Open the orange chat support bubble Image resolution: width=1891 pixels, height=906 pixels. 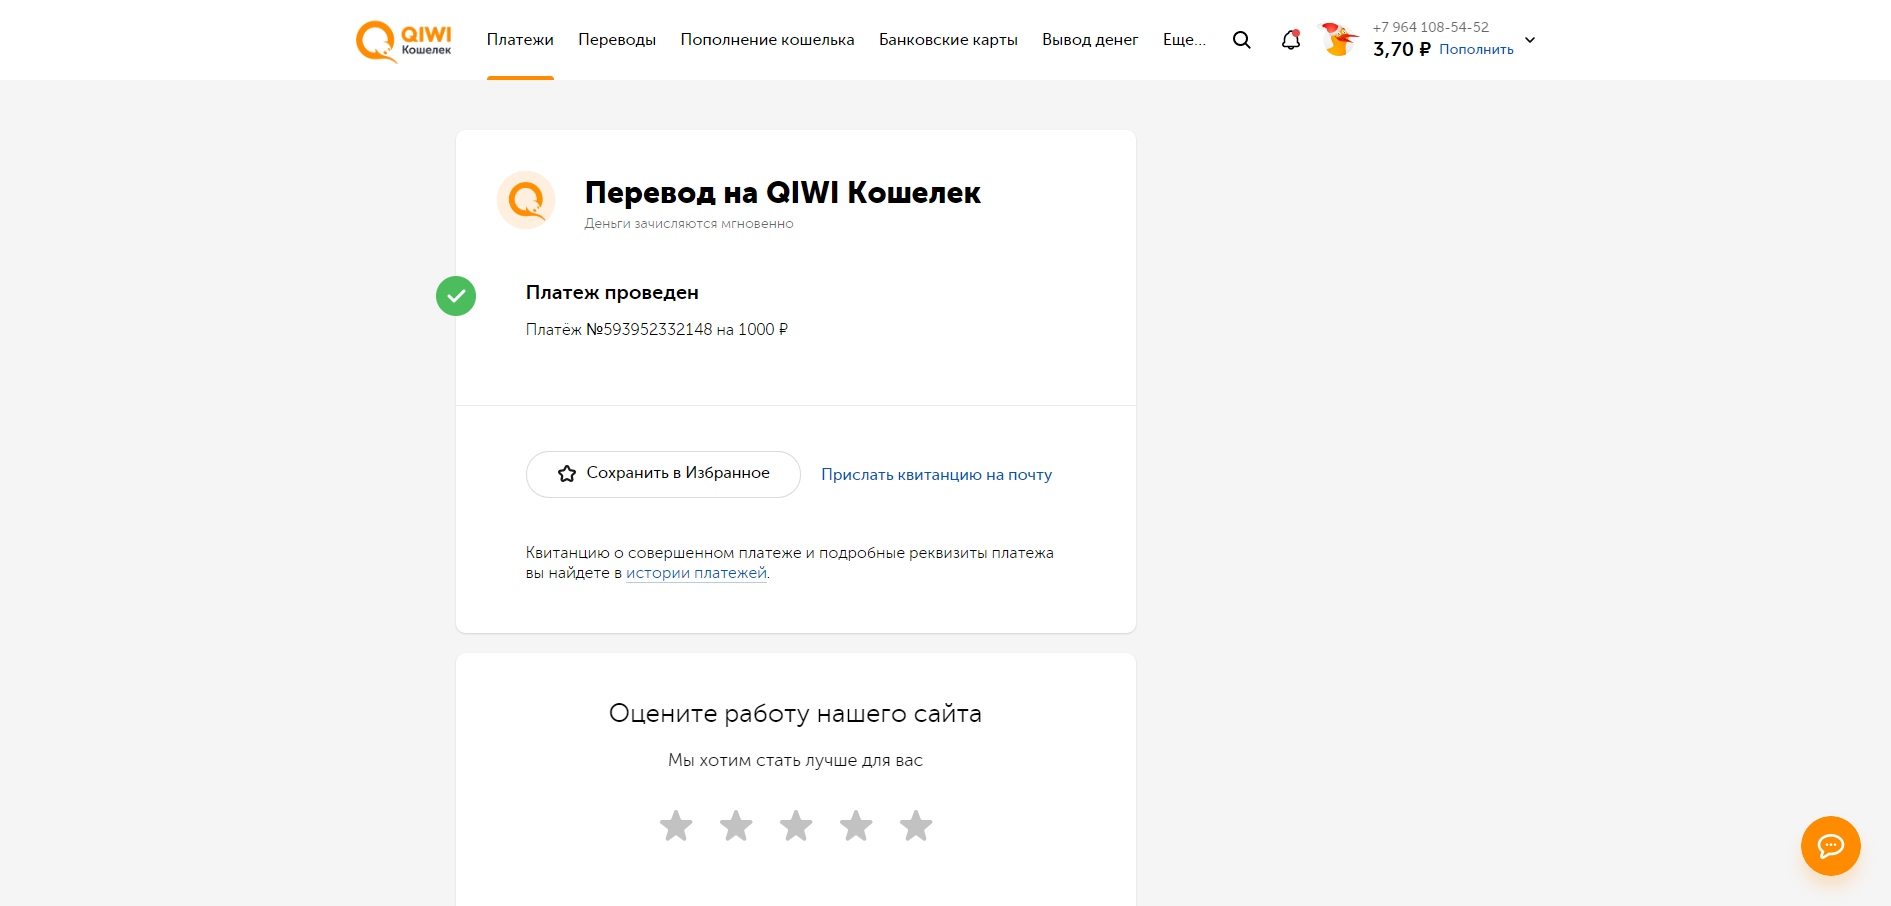(x=1830, y=846)
